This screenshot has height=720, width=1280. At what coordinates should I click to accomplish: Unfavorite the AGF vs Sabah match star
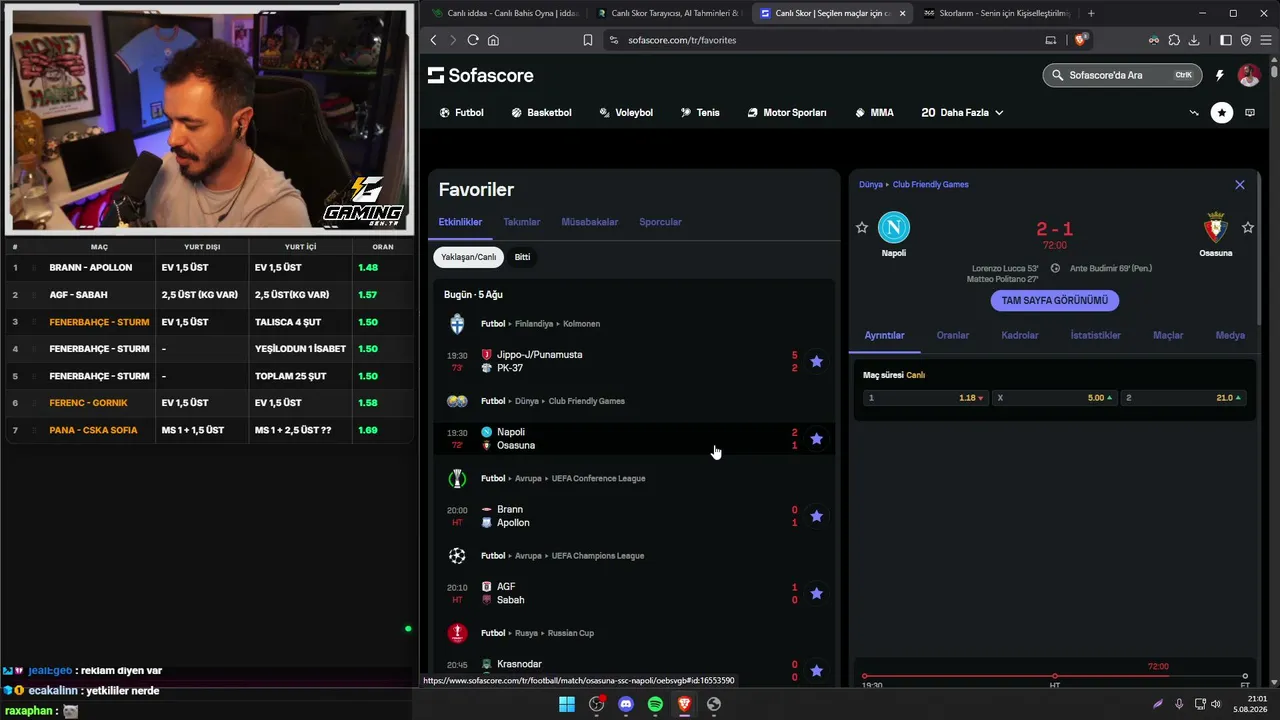(816, 593)
